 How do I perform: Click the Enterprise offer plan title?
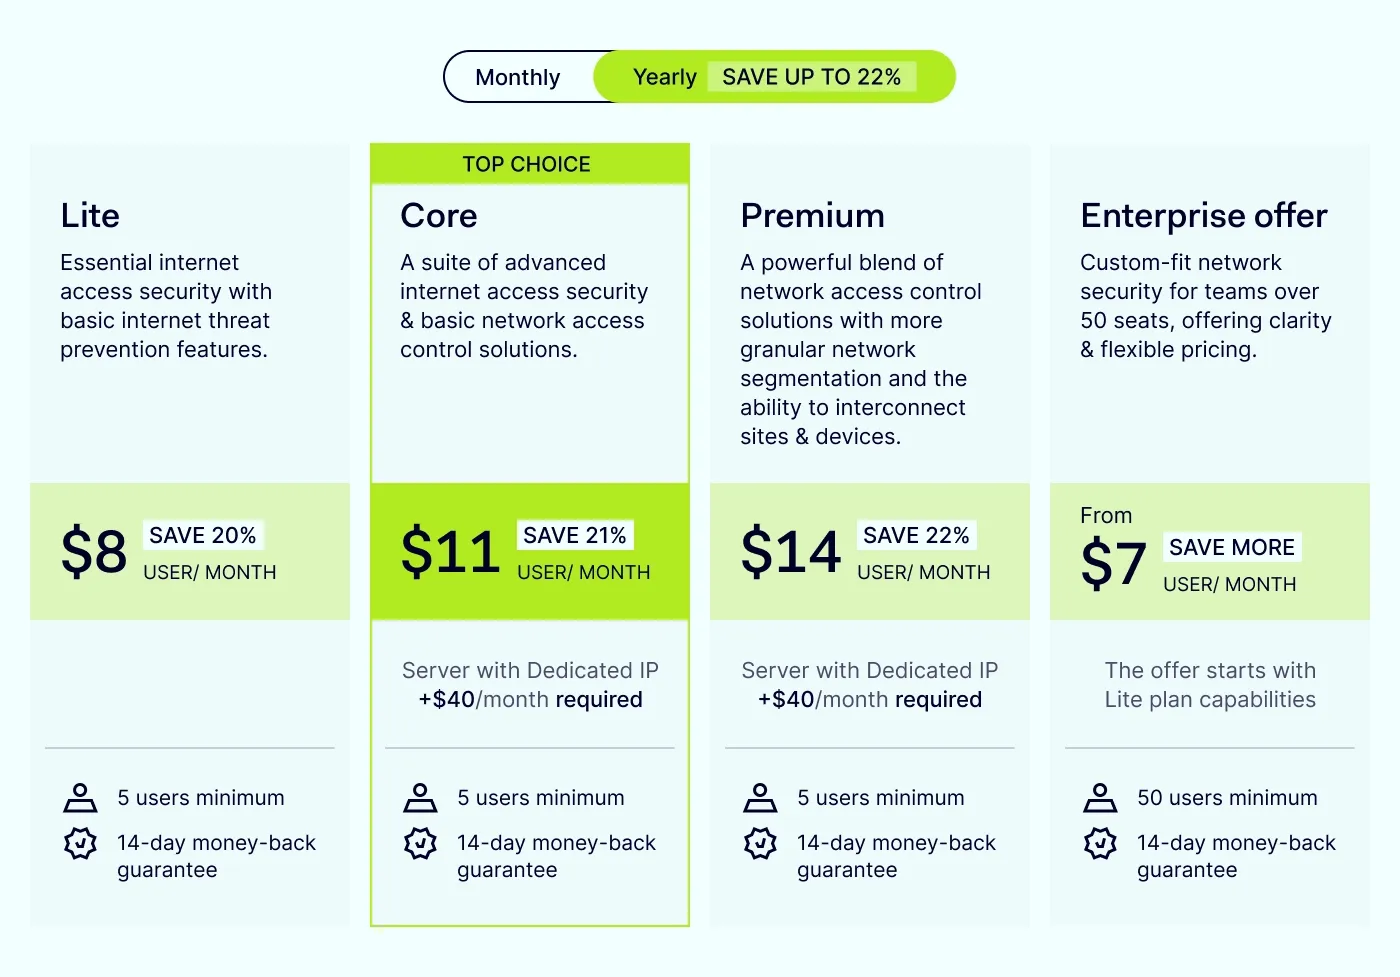click(1203, 215)
